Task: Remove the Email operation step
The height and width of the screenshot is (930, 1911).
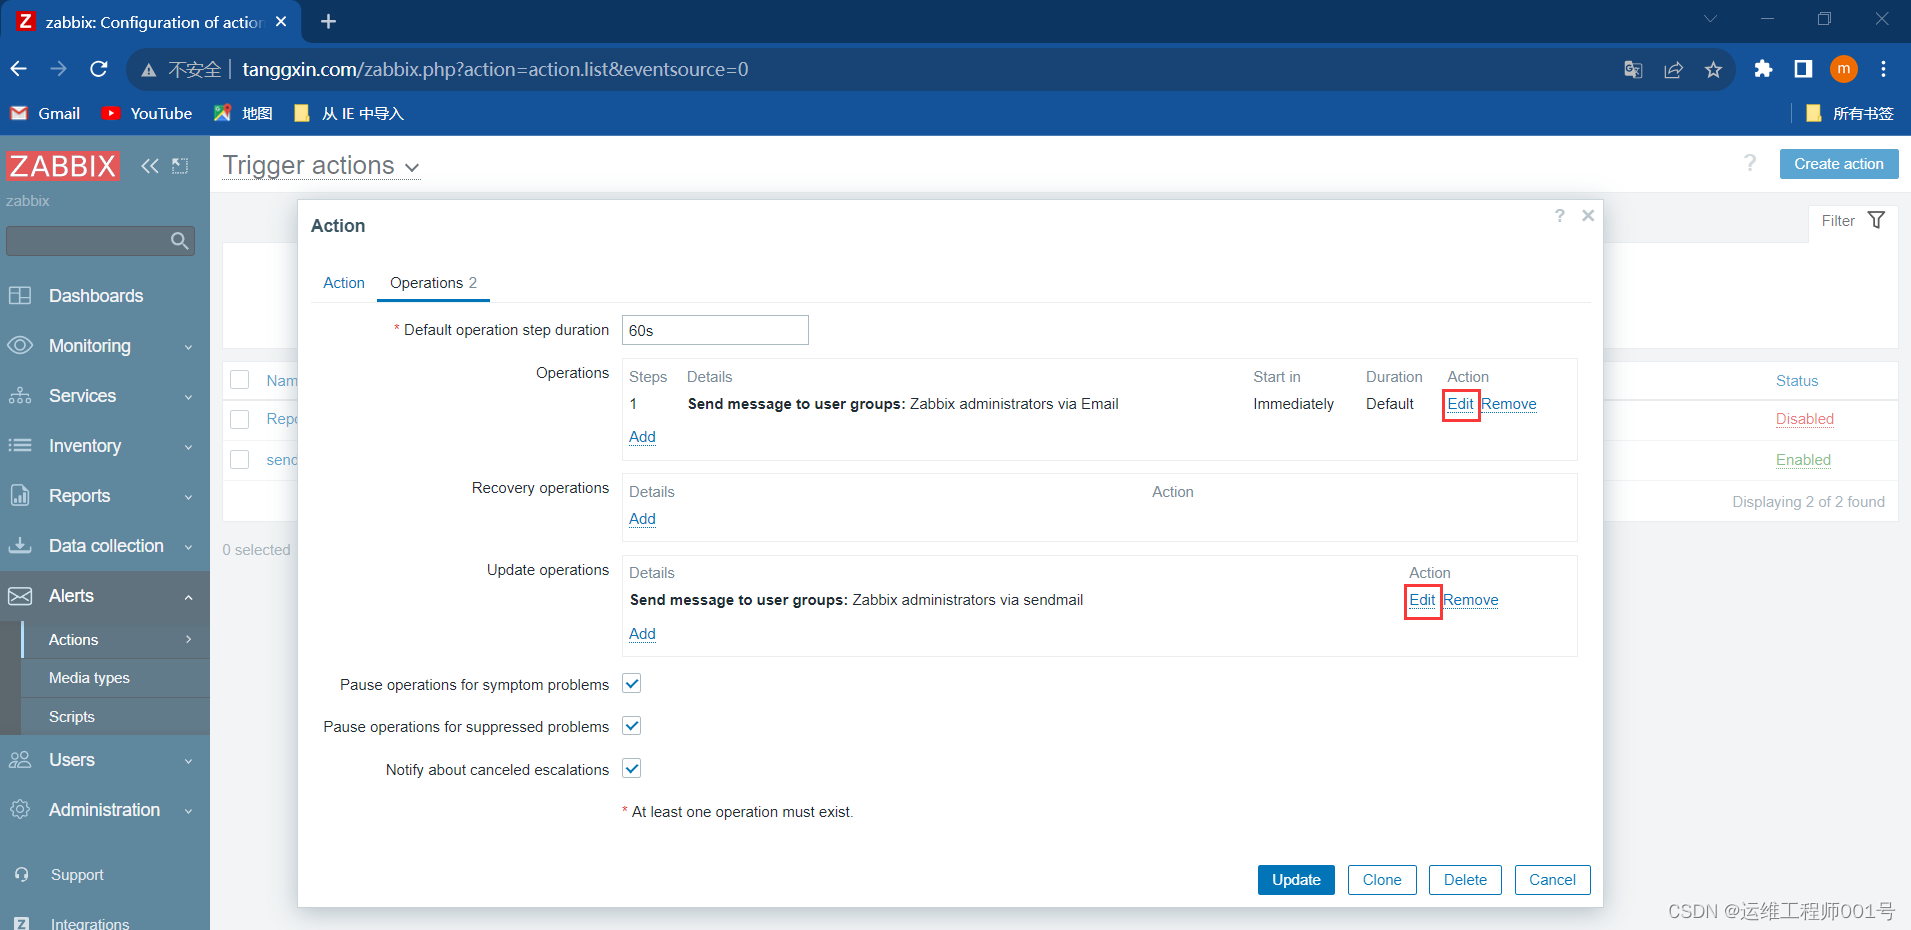Action: (1509, 404)
